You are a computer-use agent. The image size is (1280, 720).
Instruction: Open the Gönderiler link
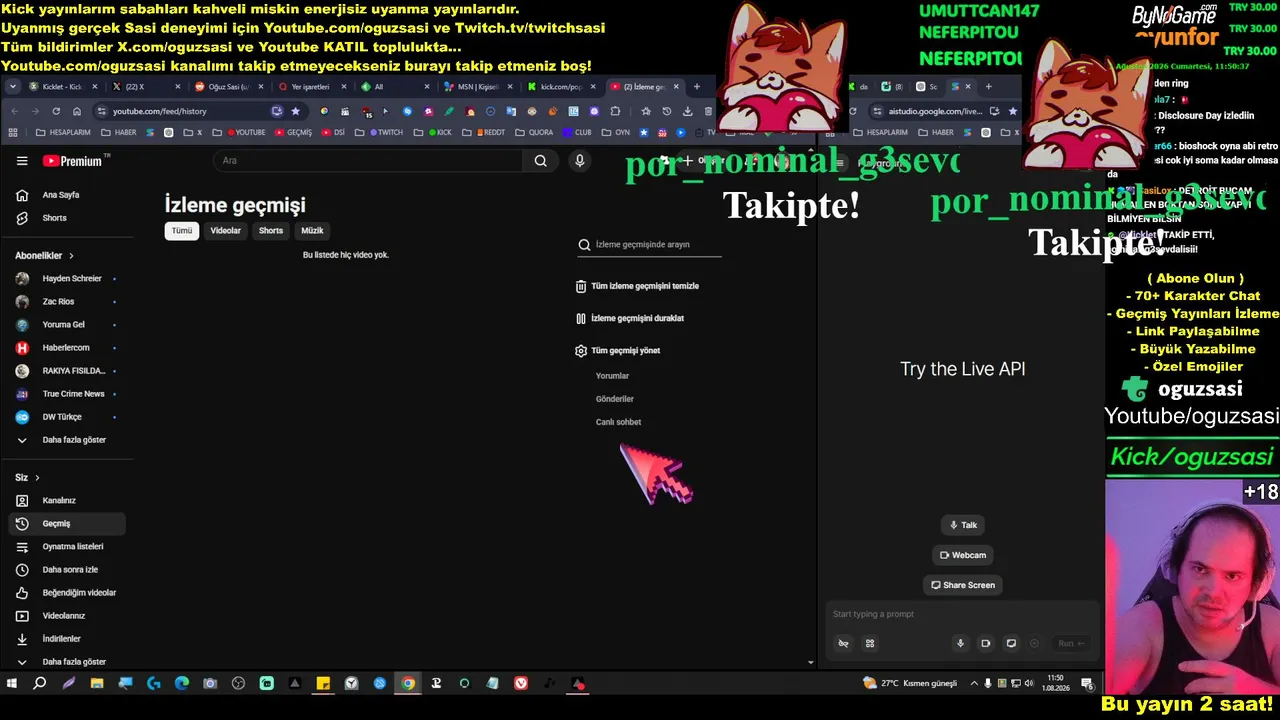(615, 399)
